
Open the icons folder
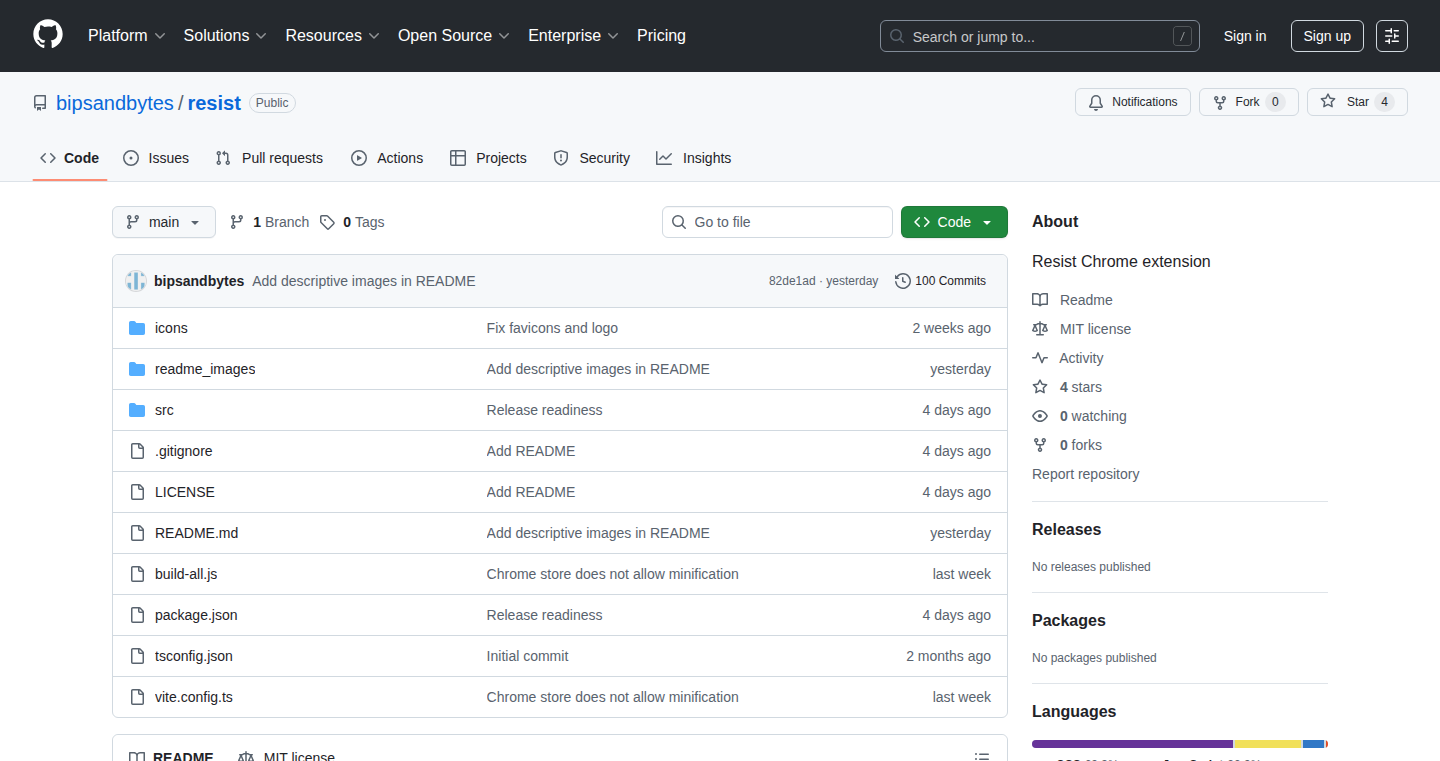click(x=171, y=328)
